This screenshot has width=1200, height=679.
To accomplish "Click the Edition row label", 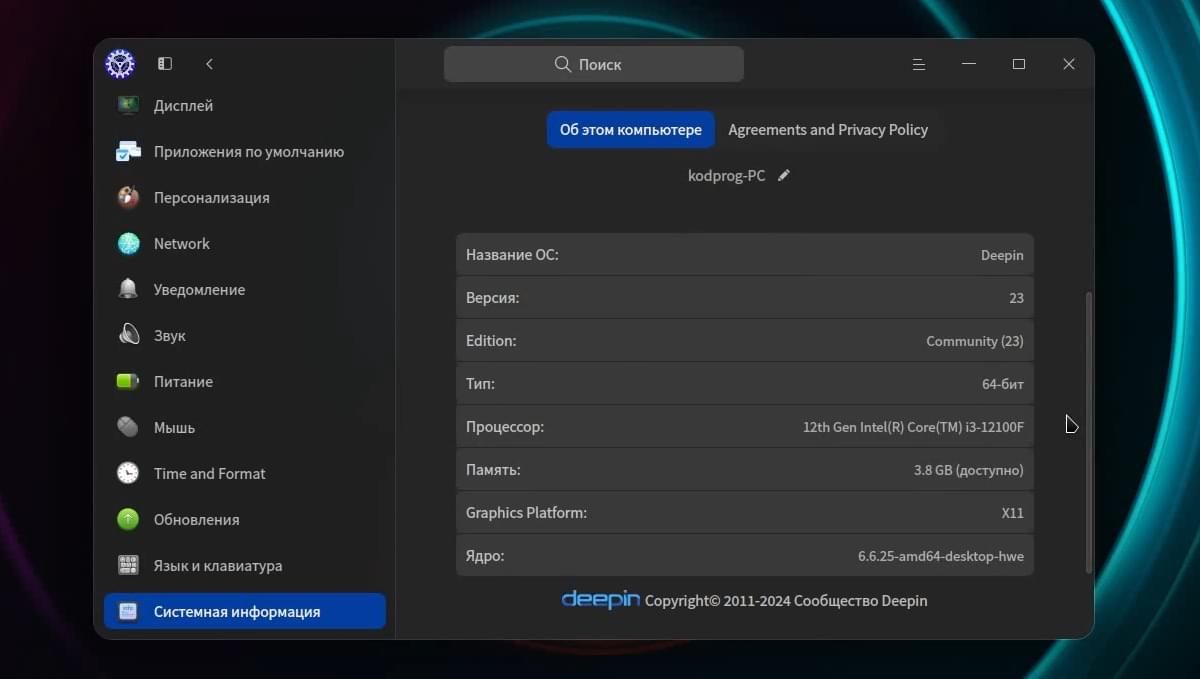I will [491, 340].
